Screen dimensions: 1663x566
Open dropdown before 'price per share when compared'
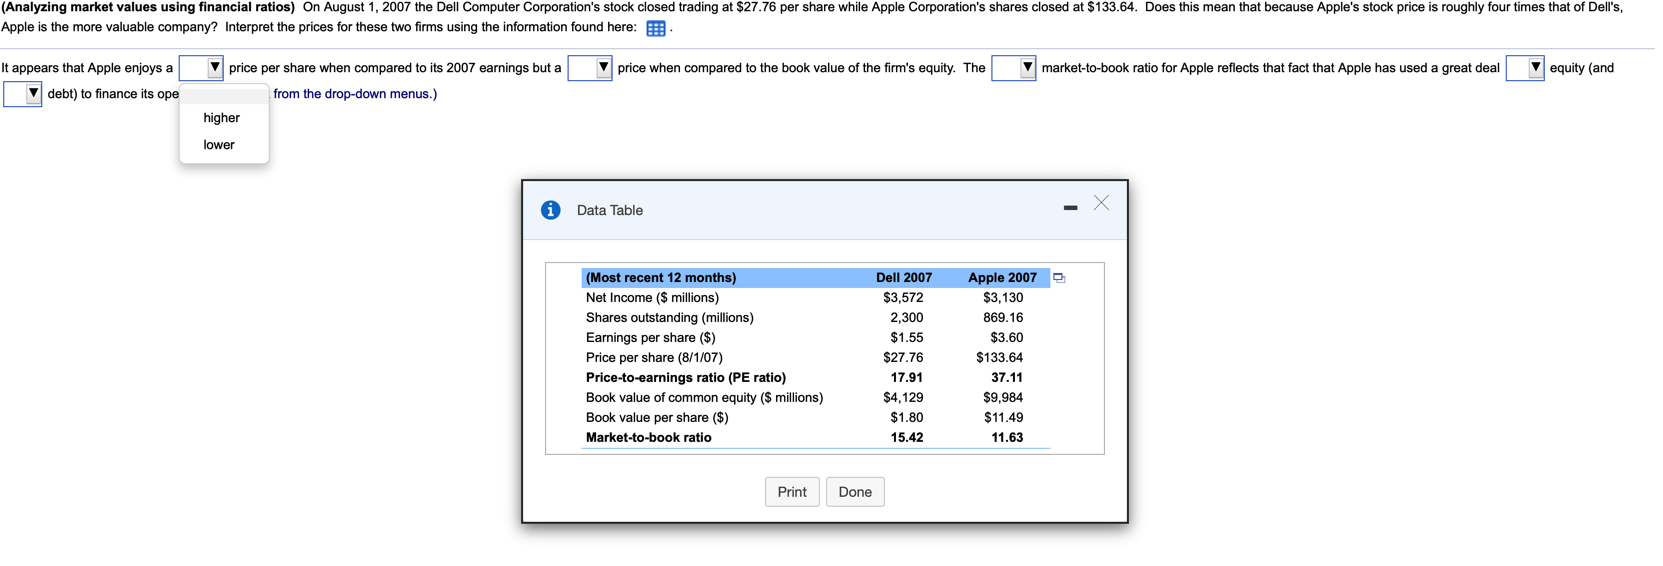pos(201,68)
